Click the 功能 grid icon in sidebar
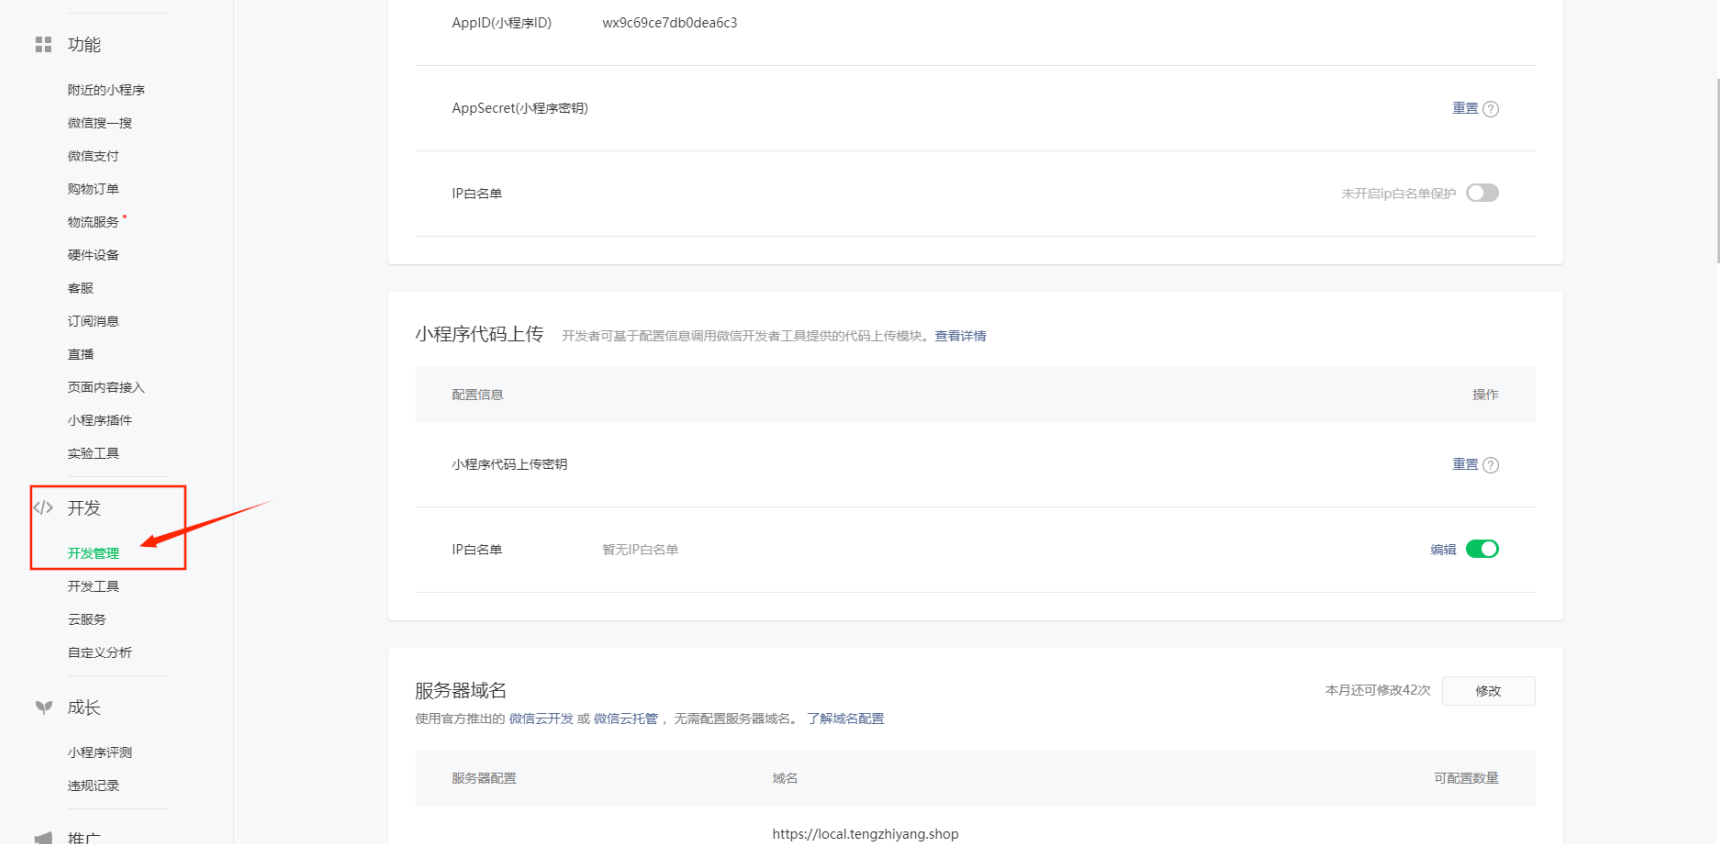The image size is (1720, 844). coord(43,44)
